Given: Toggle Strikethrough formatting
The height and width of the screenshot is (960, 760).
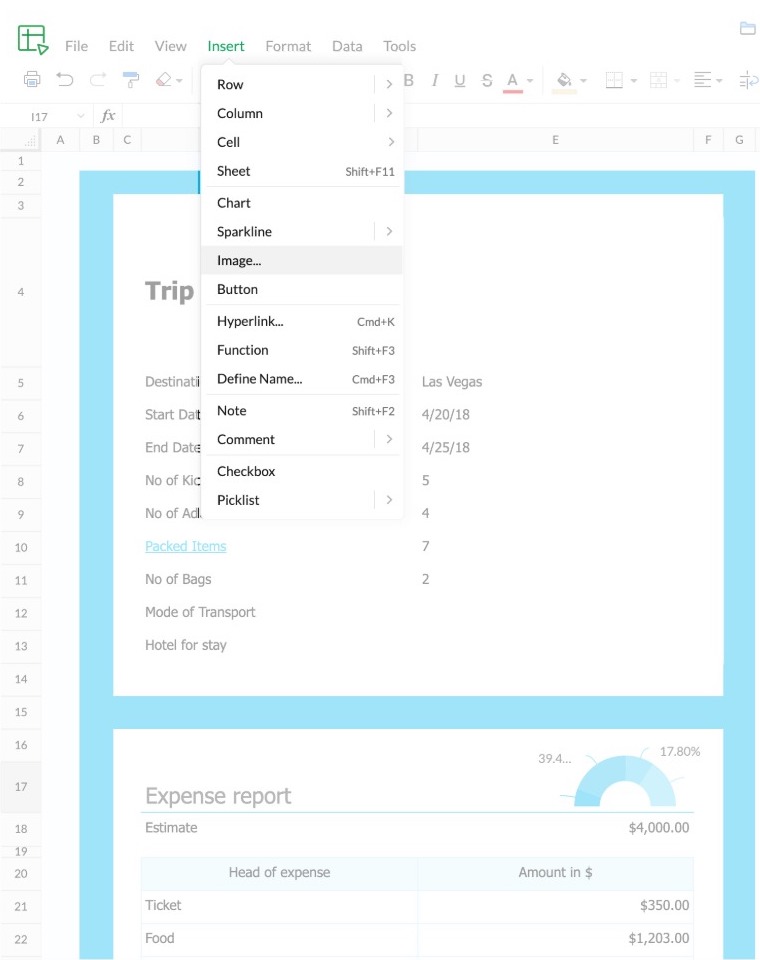Looking at the screenshot, I should [x=487, y=80].
